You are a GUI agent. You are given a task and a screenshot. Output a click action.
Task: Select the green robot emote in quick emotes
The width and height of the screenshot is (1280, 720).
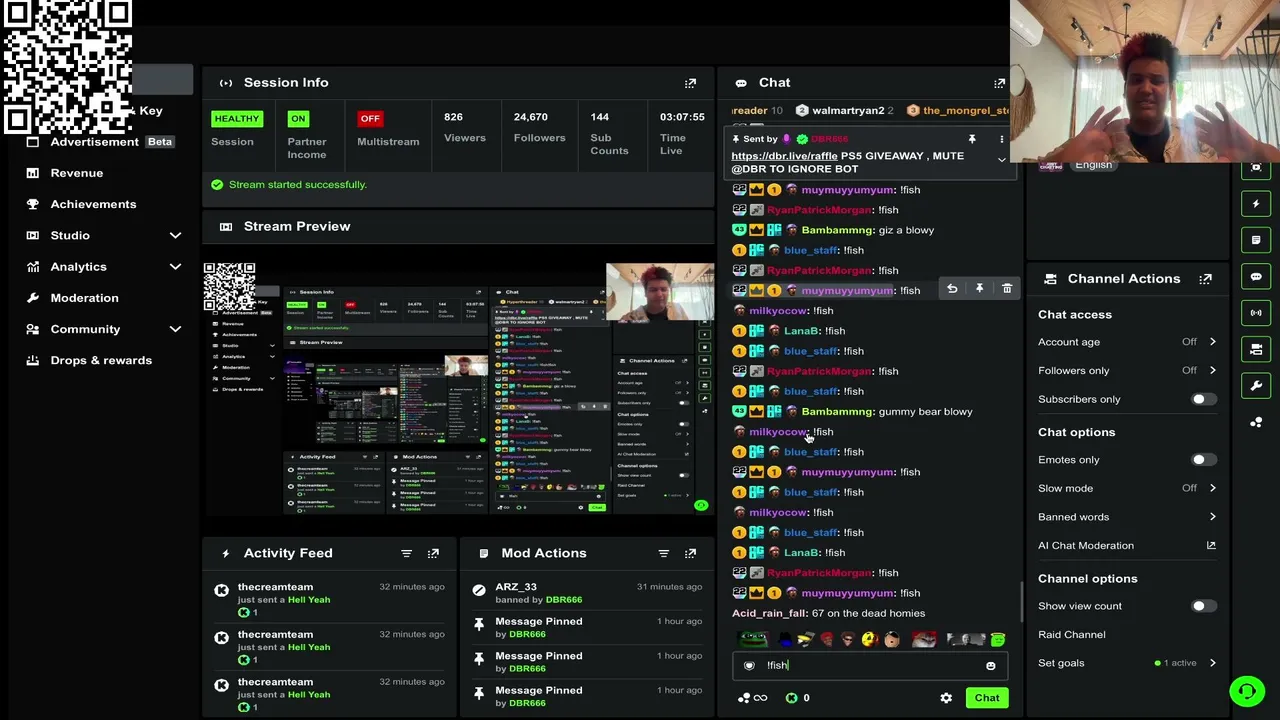click(x=997, y=640)
